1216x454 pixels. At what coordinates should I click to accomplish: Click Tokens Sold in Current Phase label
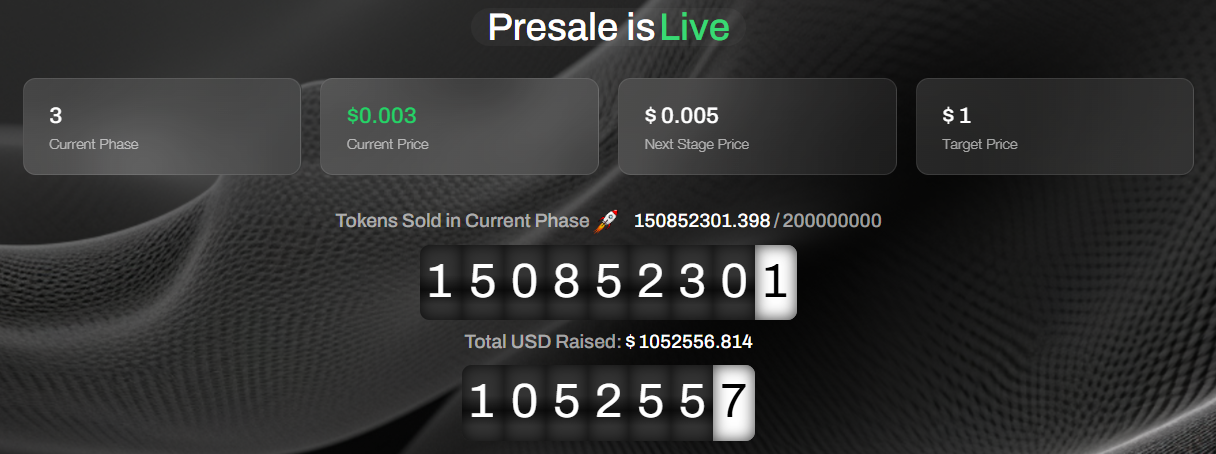(462, 221)
